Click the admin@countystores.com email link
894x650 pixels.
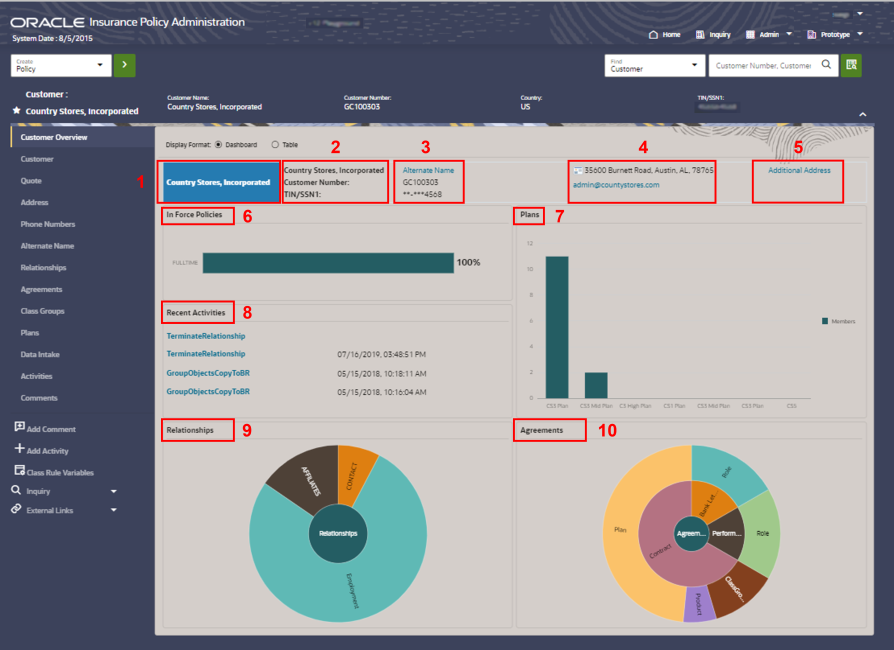click(x=616, y=185)
